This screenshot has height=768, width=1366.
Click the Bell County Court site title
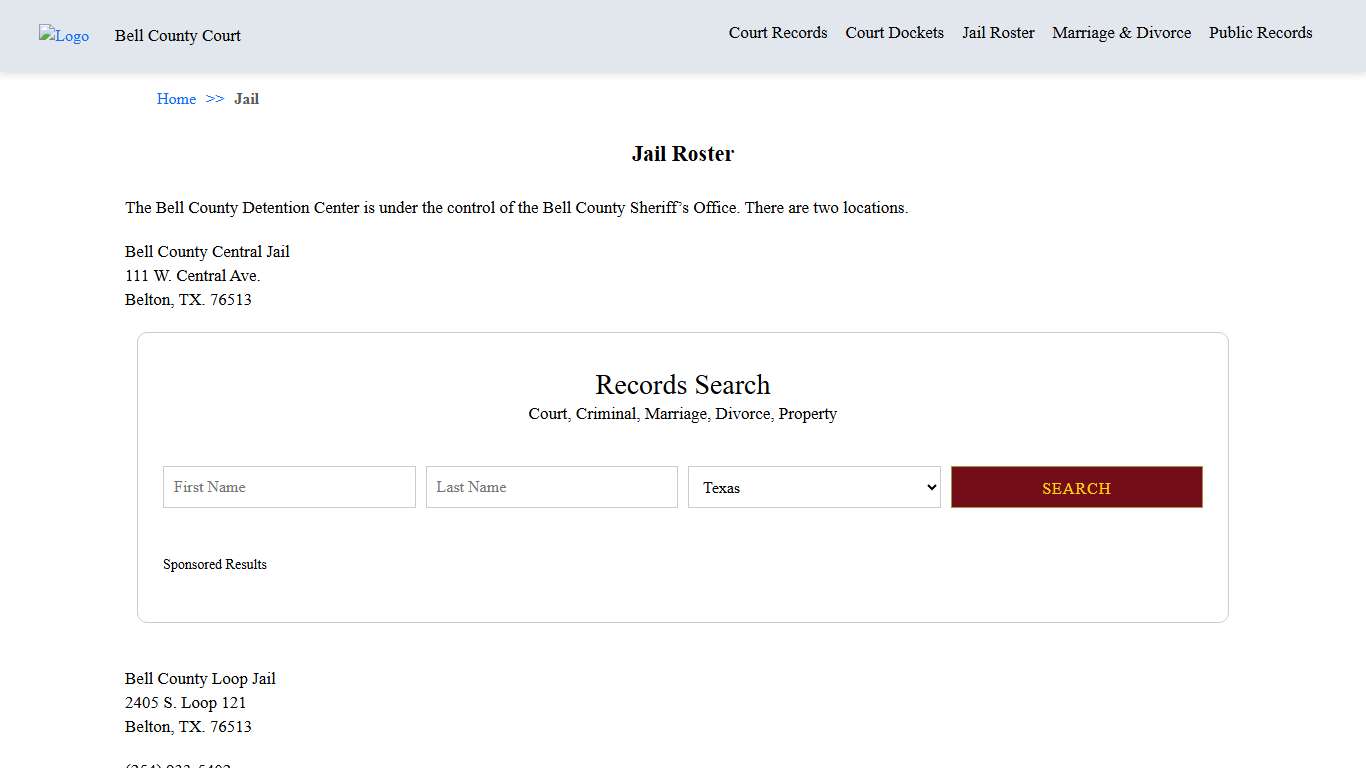click(177, 36)
